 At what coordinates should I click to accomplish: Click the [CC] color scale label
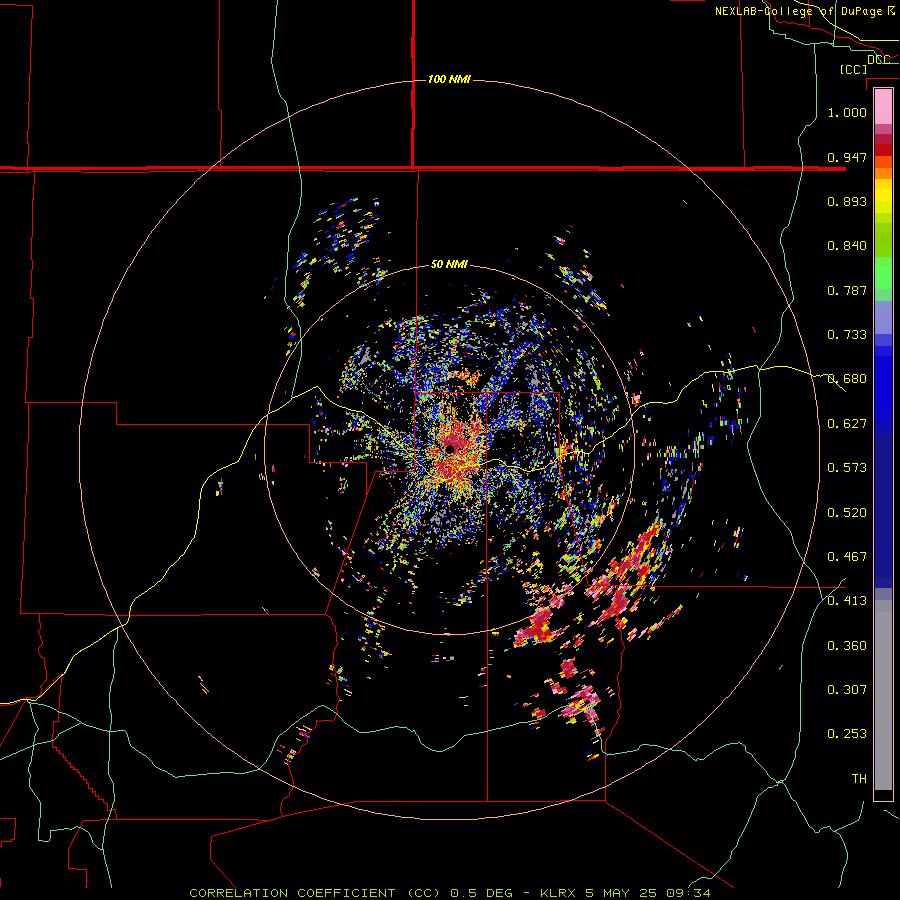[853, 69]
